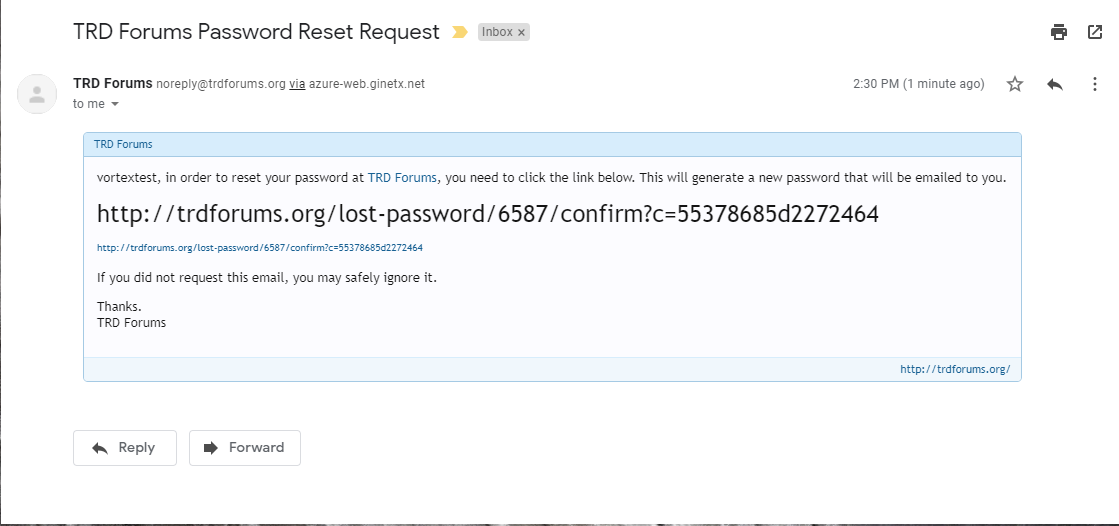Print this email with the printer icon
This screenshot has height=526, width=1119.
click(x=1058, y=32)
